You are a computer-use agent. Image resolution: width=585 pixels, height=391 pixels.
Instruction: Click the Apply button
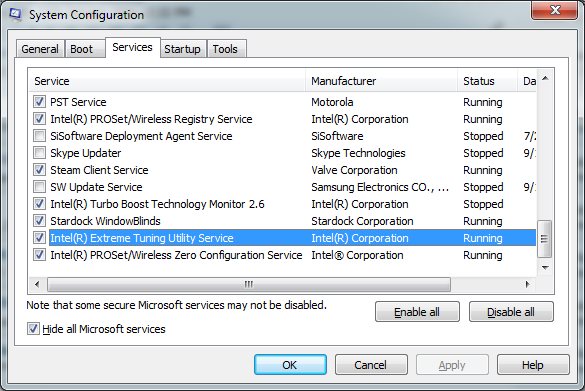pyautogui.click(x=452, y=365)
